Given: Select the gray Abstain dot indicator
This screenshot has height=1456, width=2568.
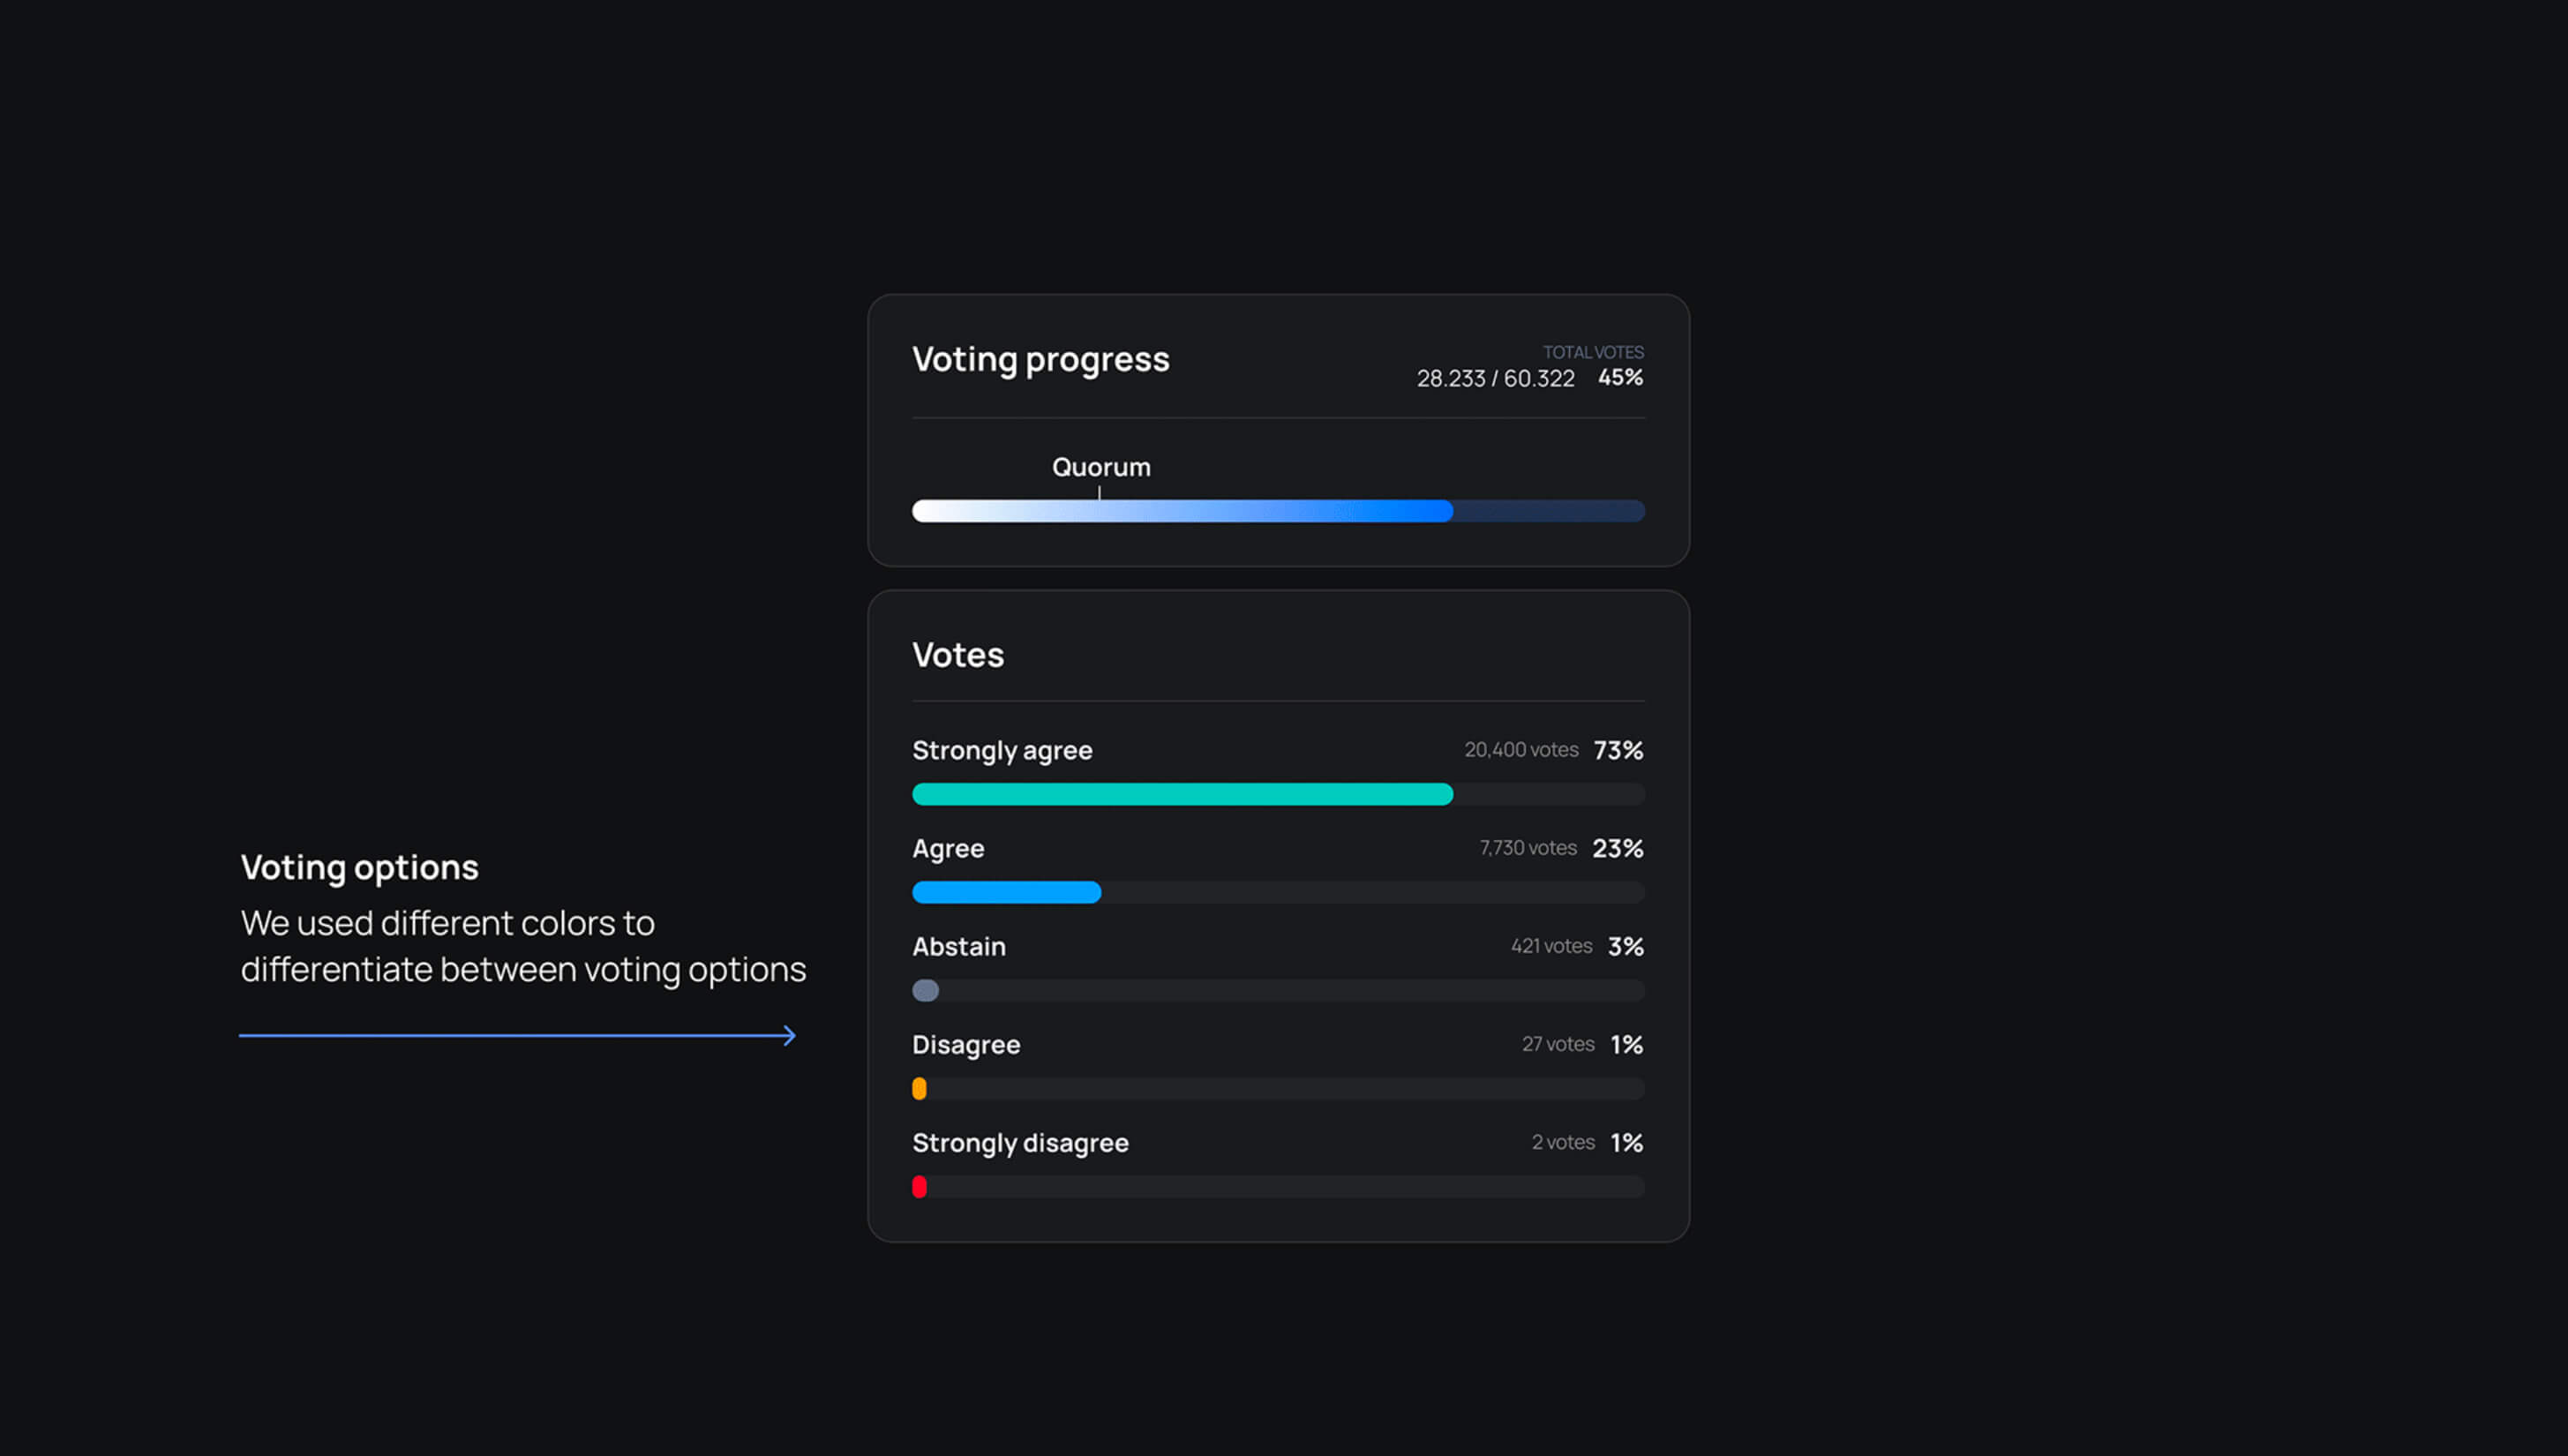Looking at the screenshot, I should coord(925,990).
